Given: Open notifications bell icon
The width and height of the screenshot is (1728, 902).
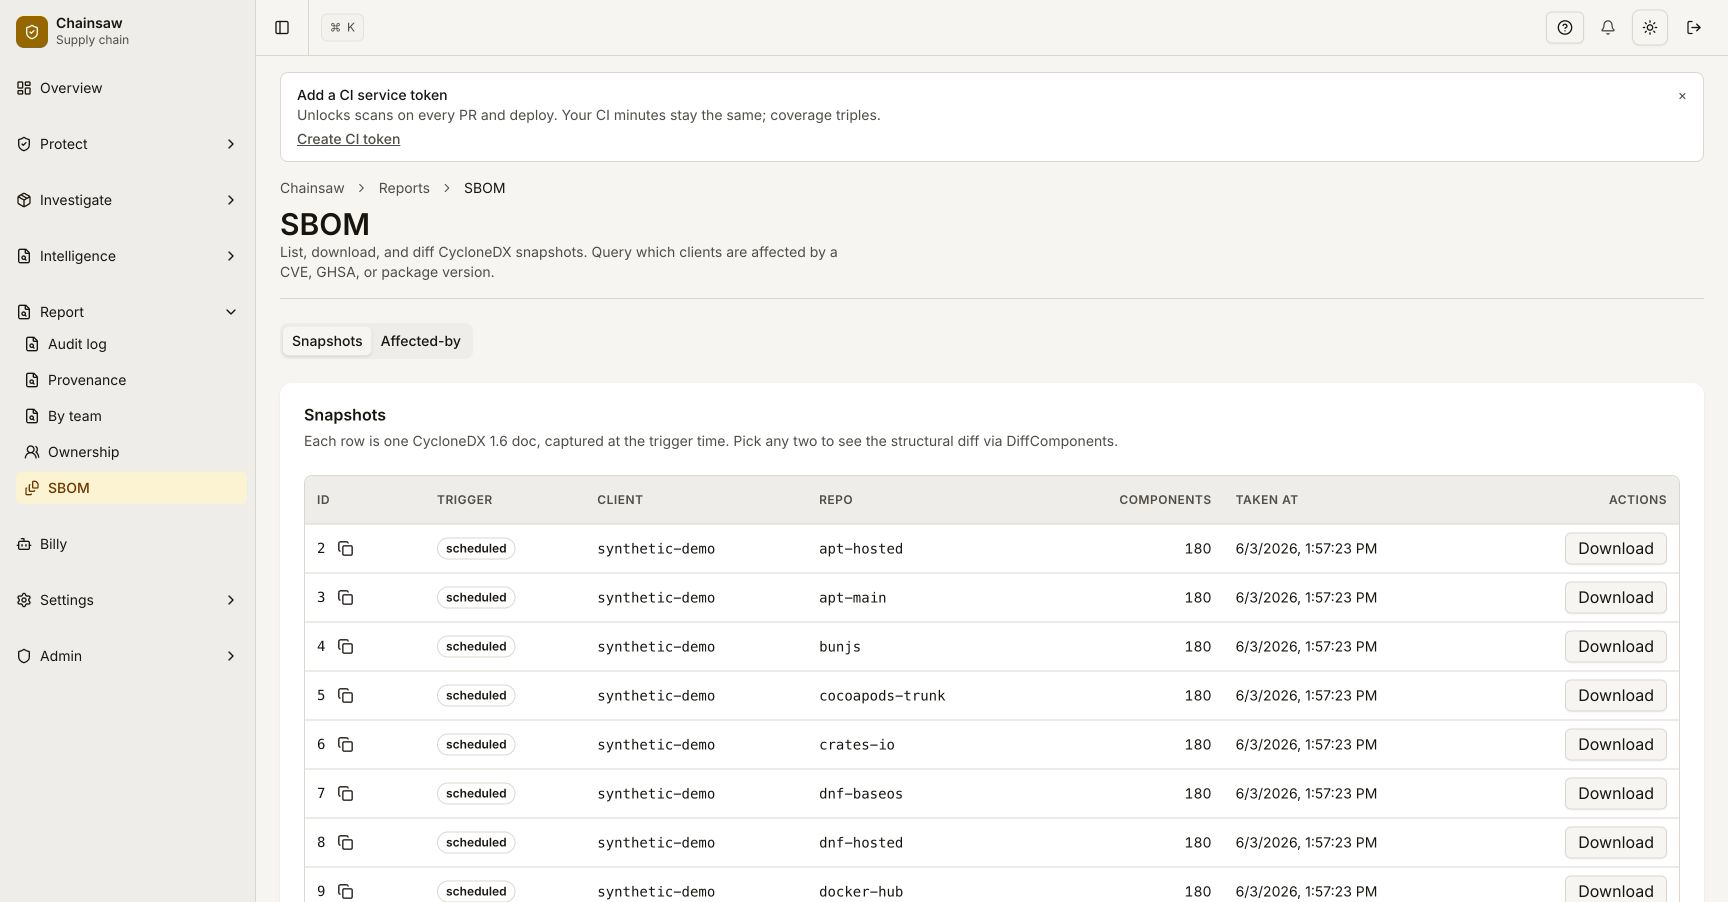Looking at the screenshot, I should point(1608,28).
